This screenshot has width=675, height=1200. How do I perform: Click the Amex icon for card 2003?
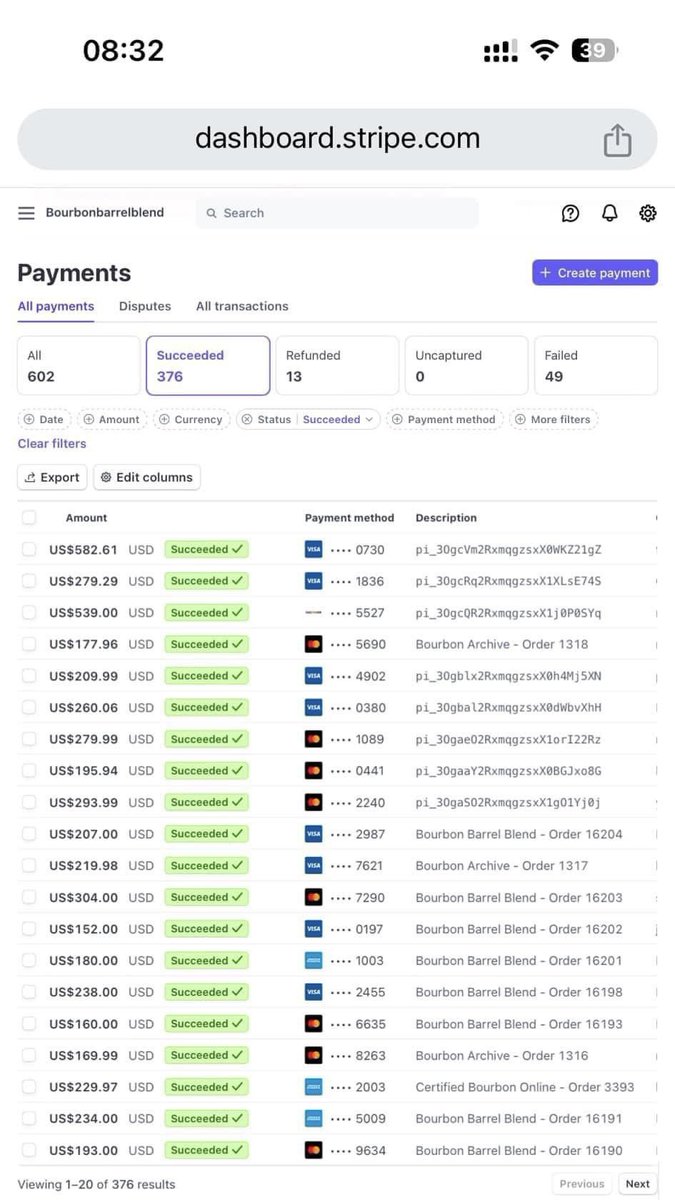pos(314,1087)
